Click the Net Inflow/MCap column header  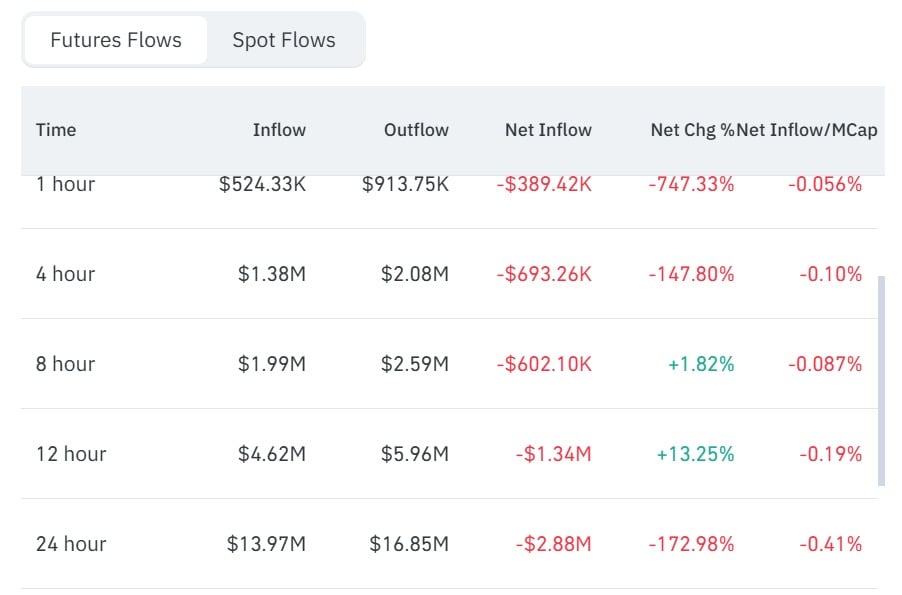pyautogui.click(x=807, y=130)
